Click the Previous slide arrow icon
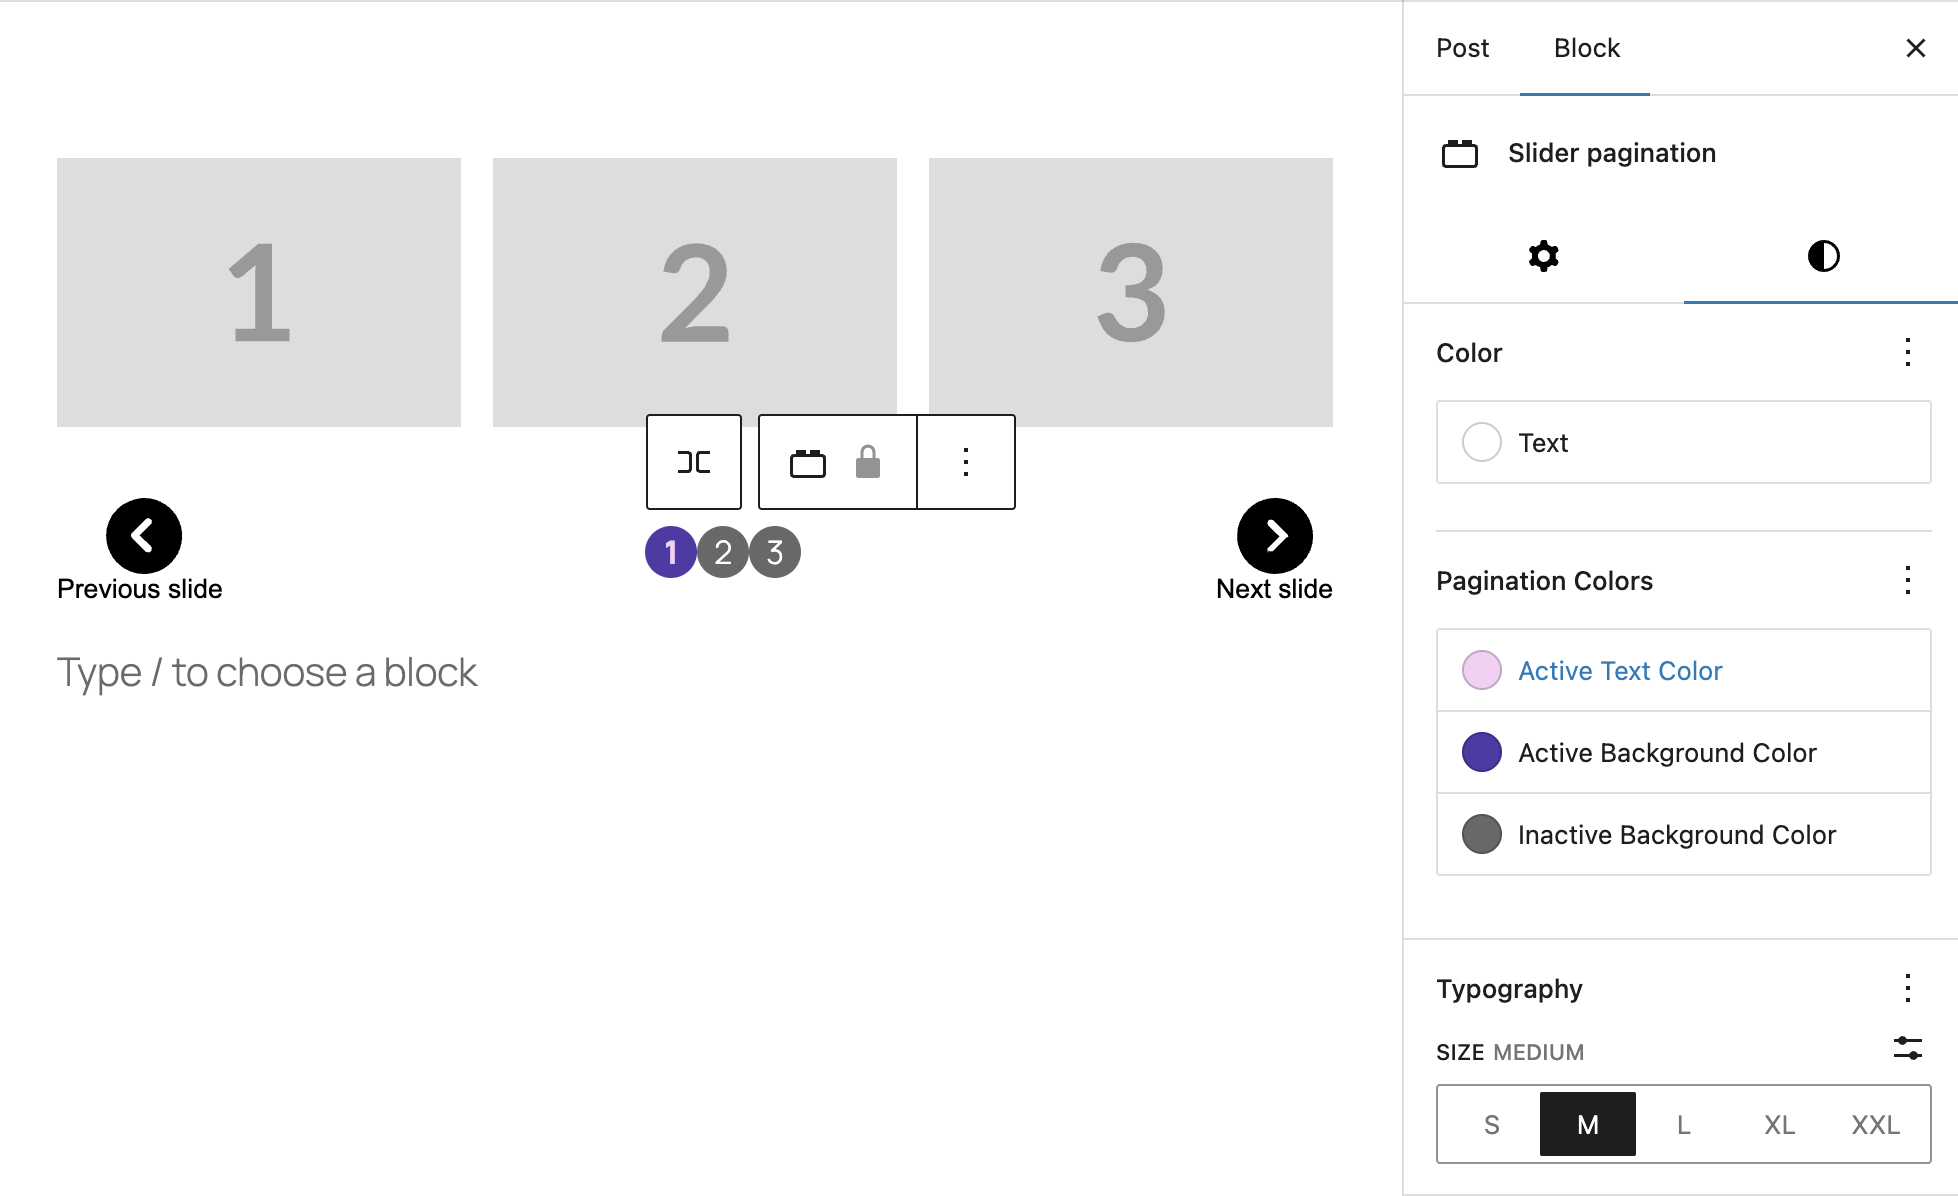Screen dimensions: 1958x1196 tap(144, 536)
